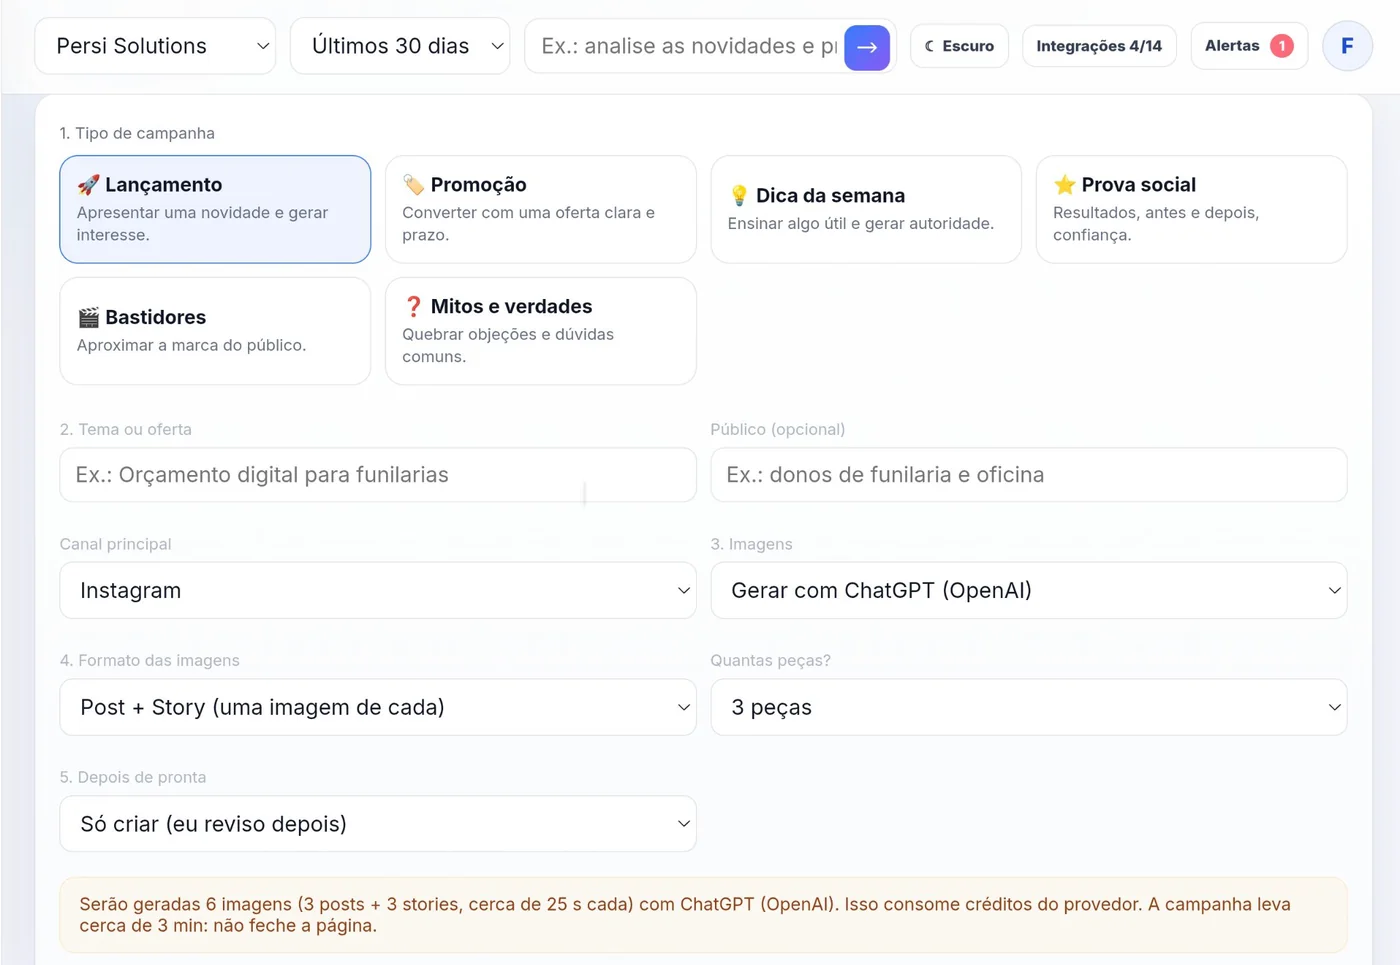Expand the Últimos 30 dias period dropdown
The image size is (1400, 965).
[400, 46]
